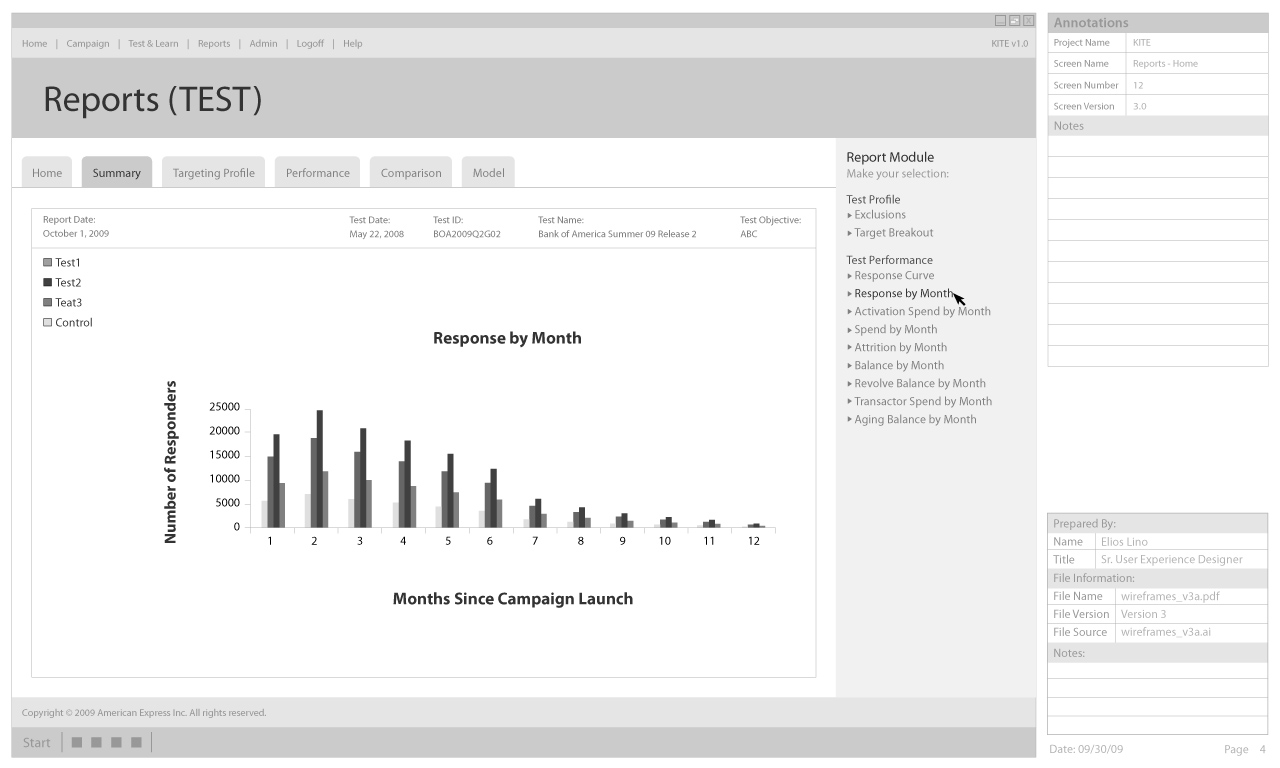The width and height of the screenshot is (1280, 768).
Task: Toggle the Test1 legend swatch
Action: [47, 262]
